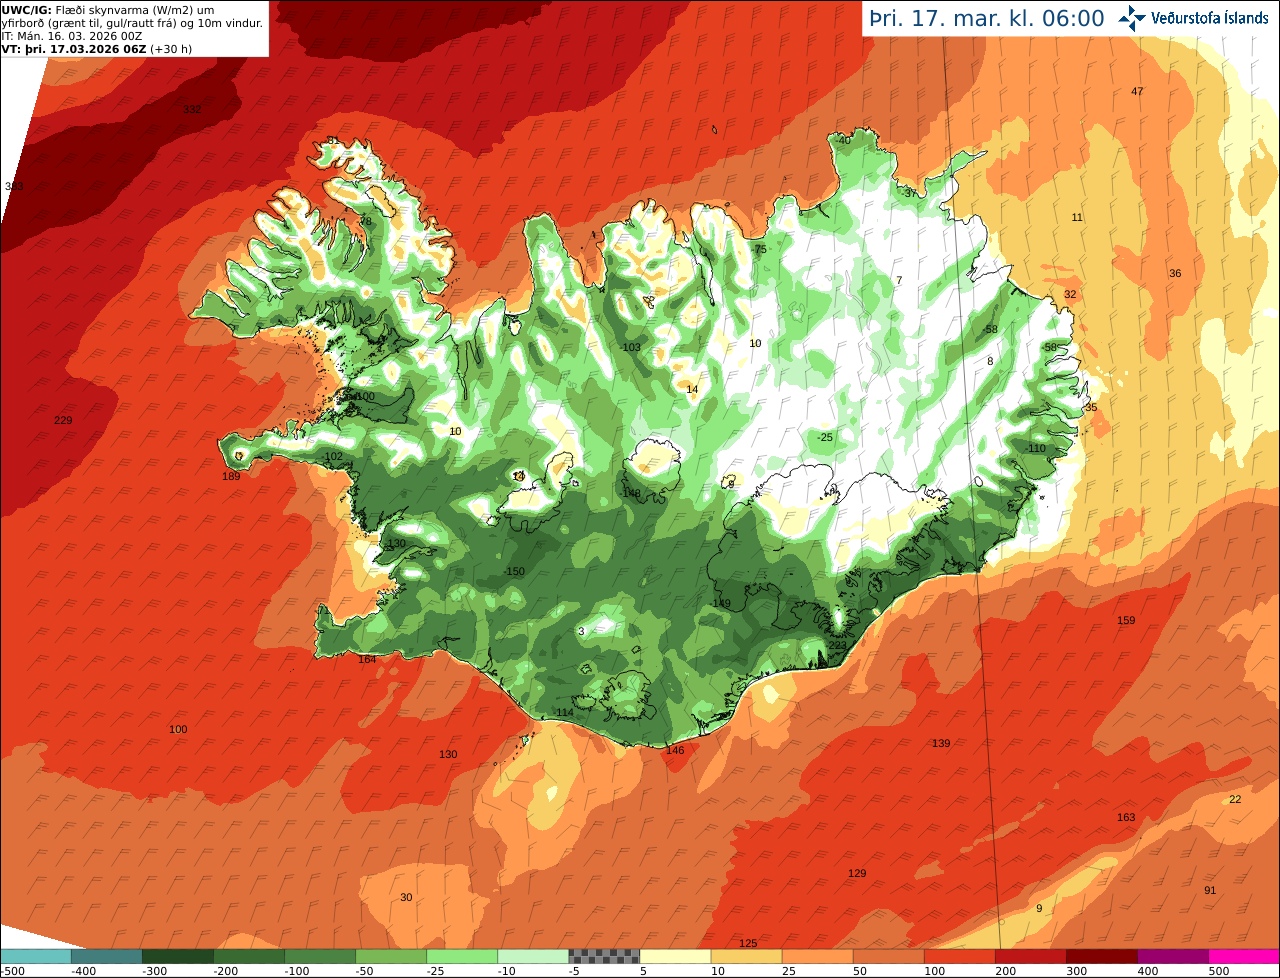Click the '159' value southeast of Iceland

coord(1126,620)
